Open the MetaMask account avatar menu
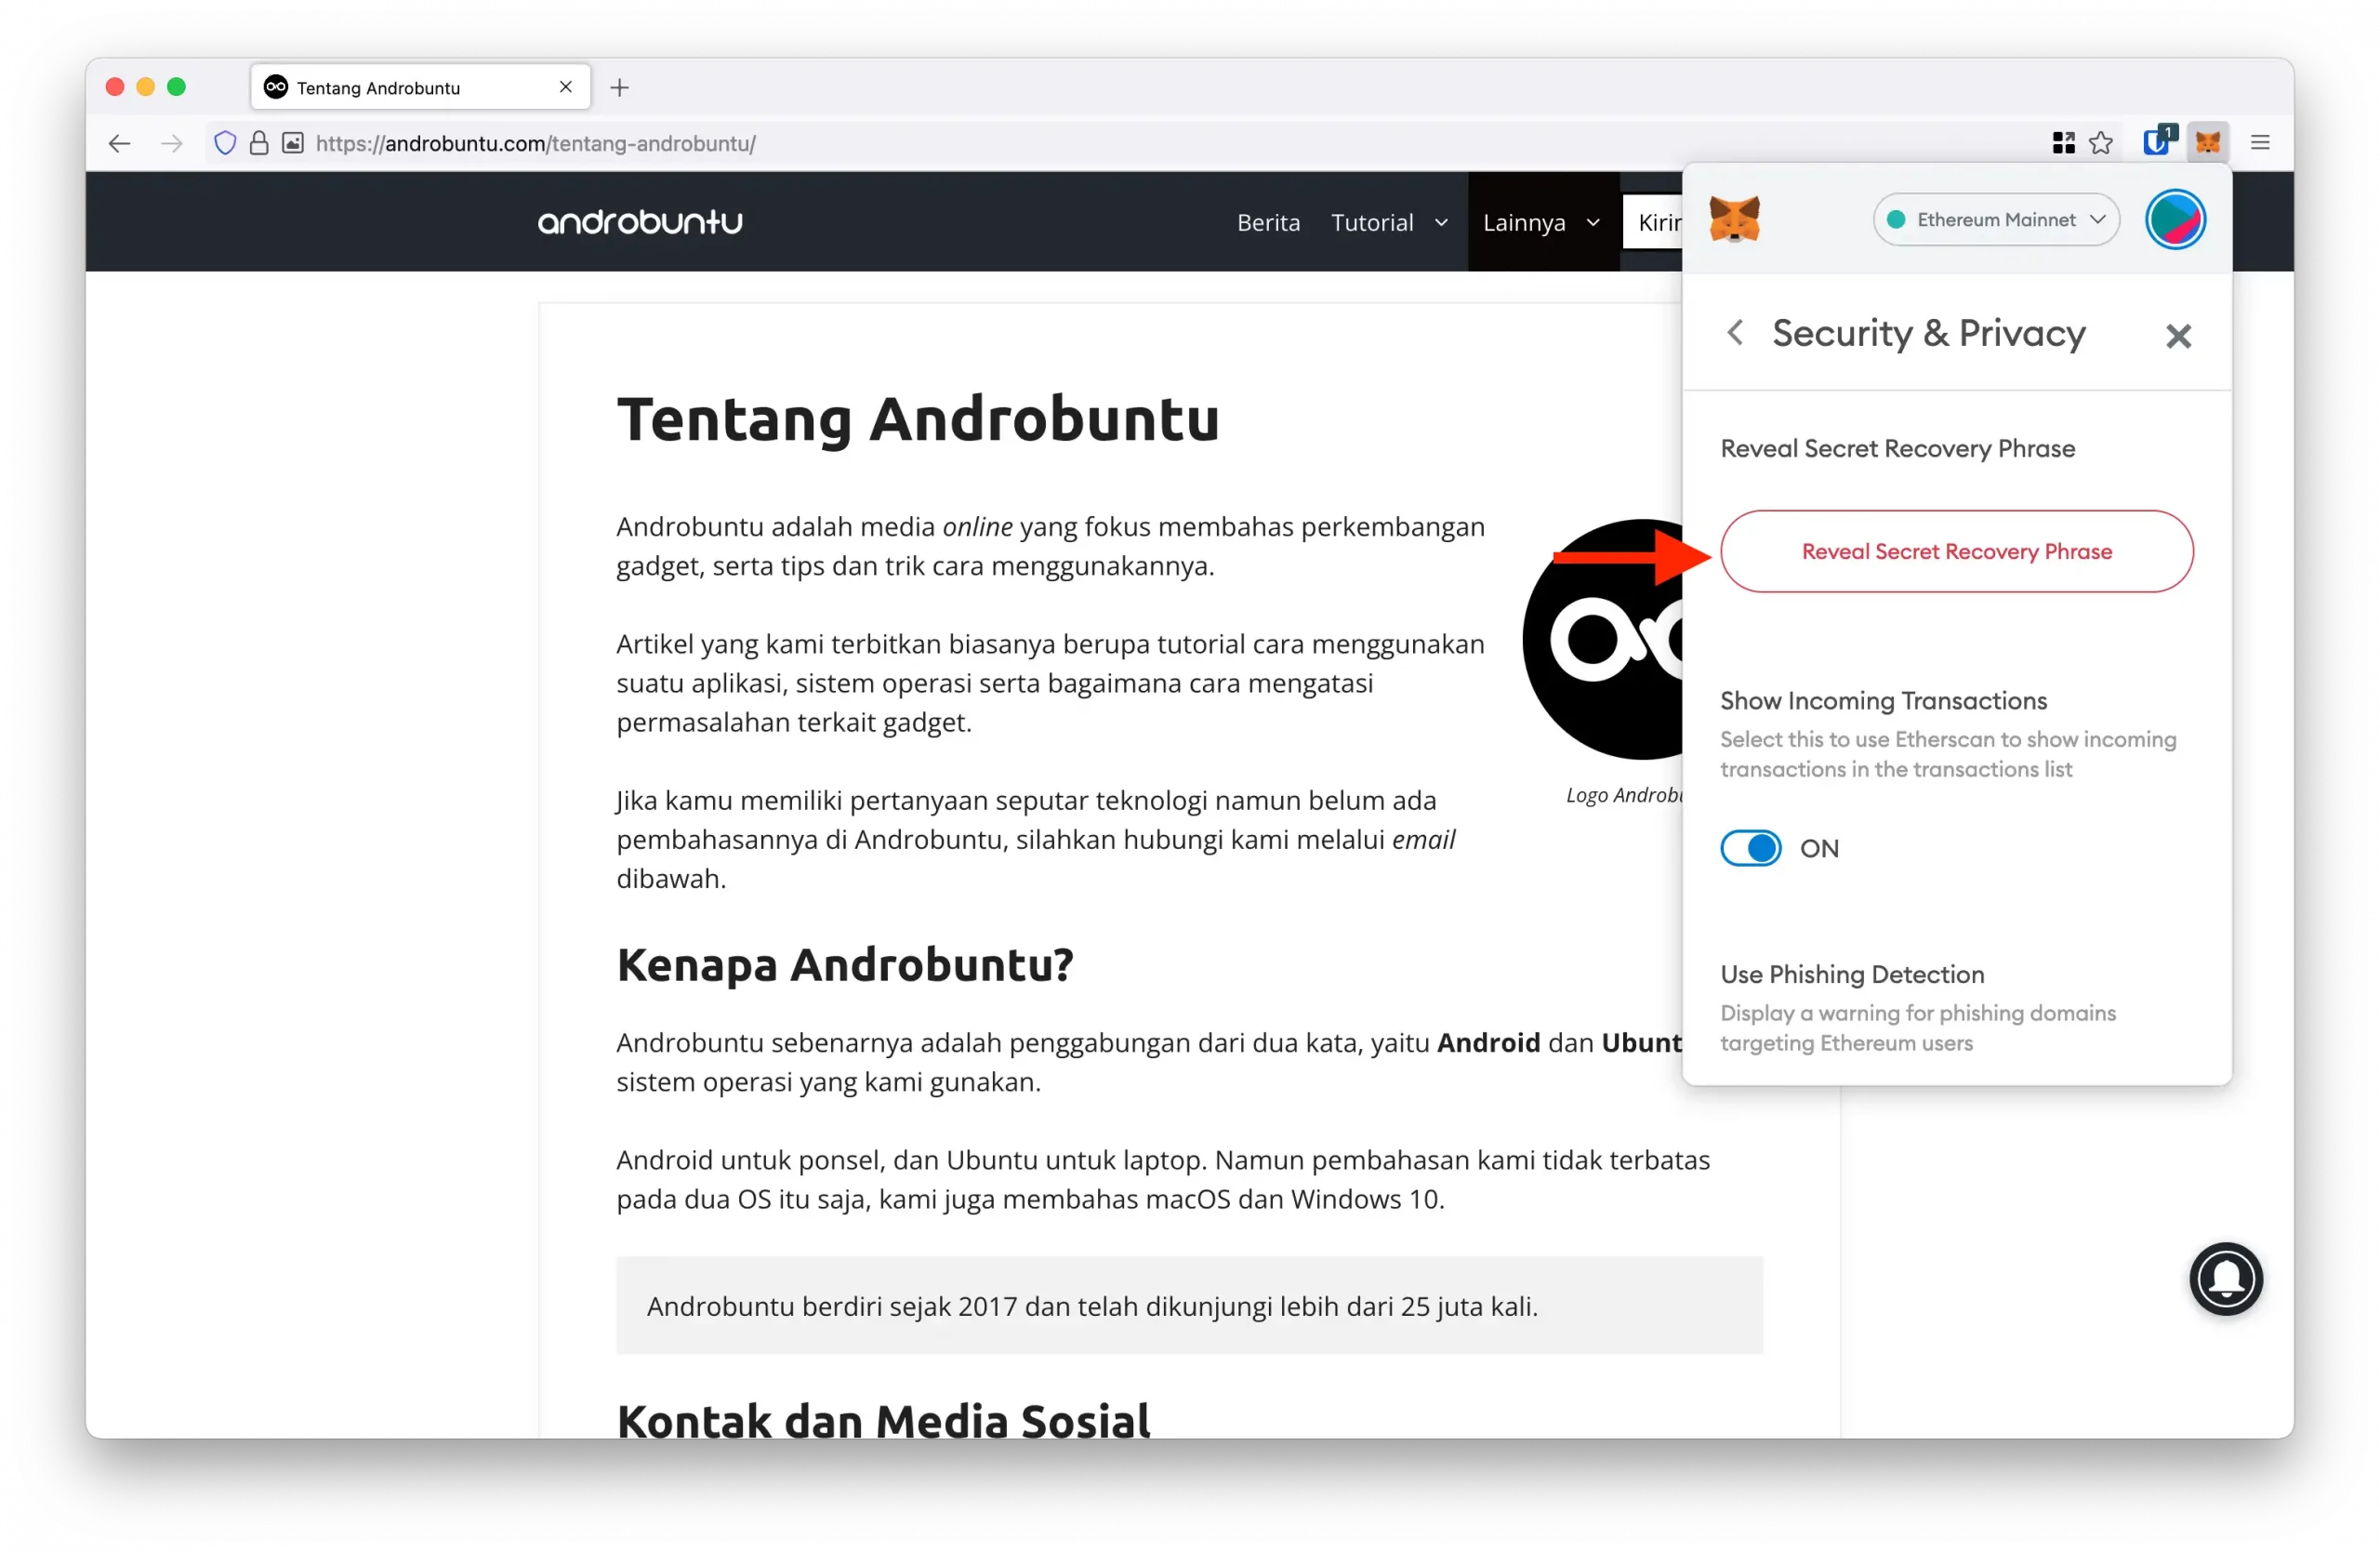Screen dimensions: 2380x1552 click(2175, 219)
